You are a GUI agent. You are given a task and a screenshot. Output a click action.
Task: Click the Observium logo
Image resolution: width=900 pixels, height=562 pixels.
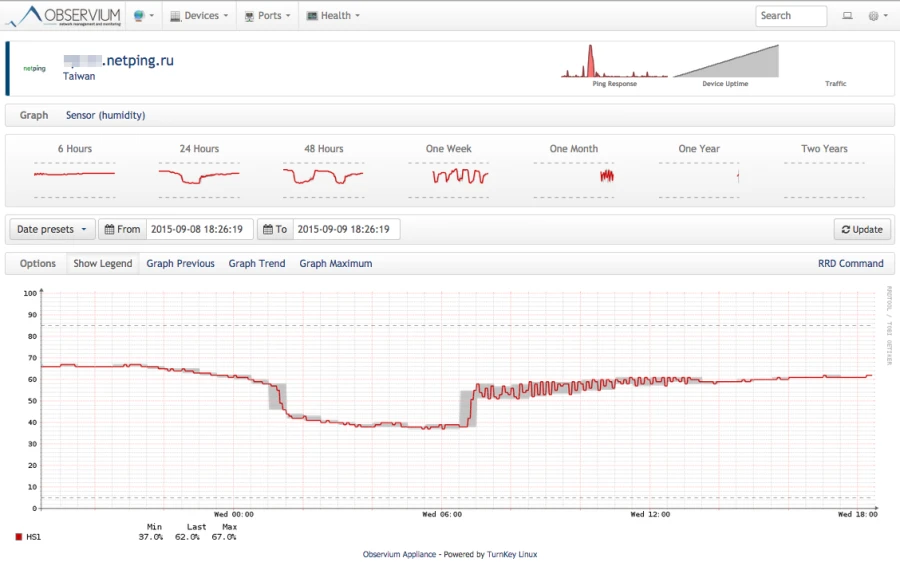[64, 16]
